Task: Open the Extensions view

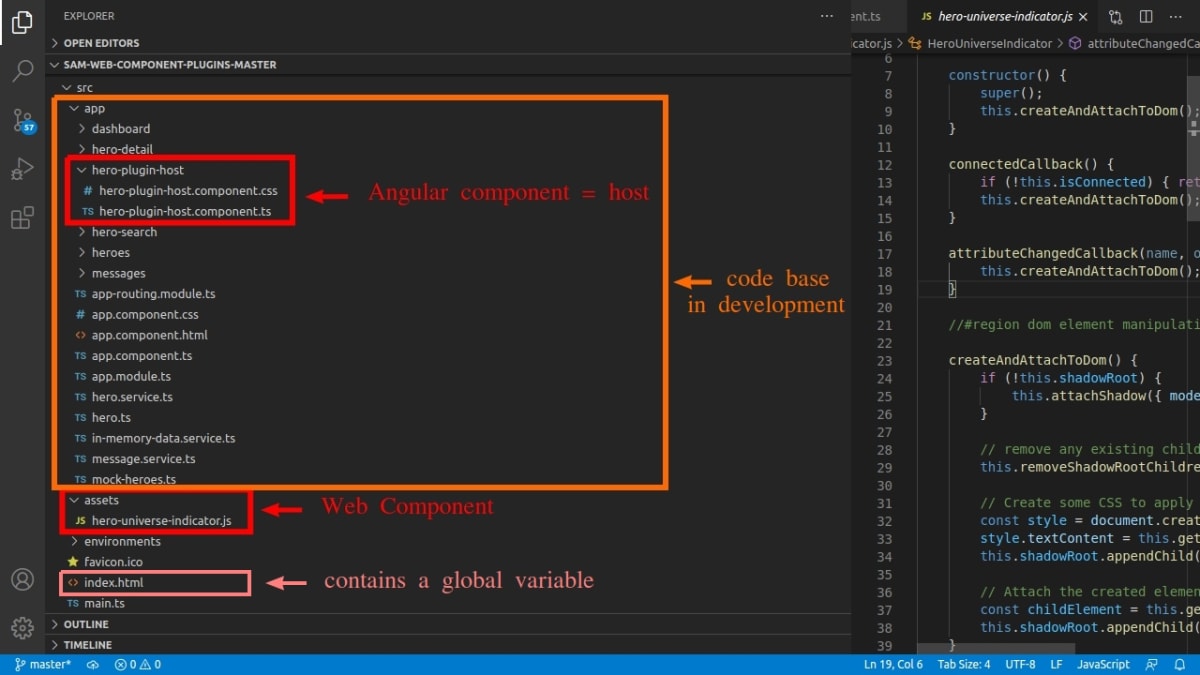Action: click(x=22, y=218)
